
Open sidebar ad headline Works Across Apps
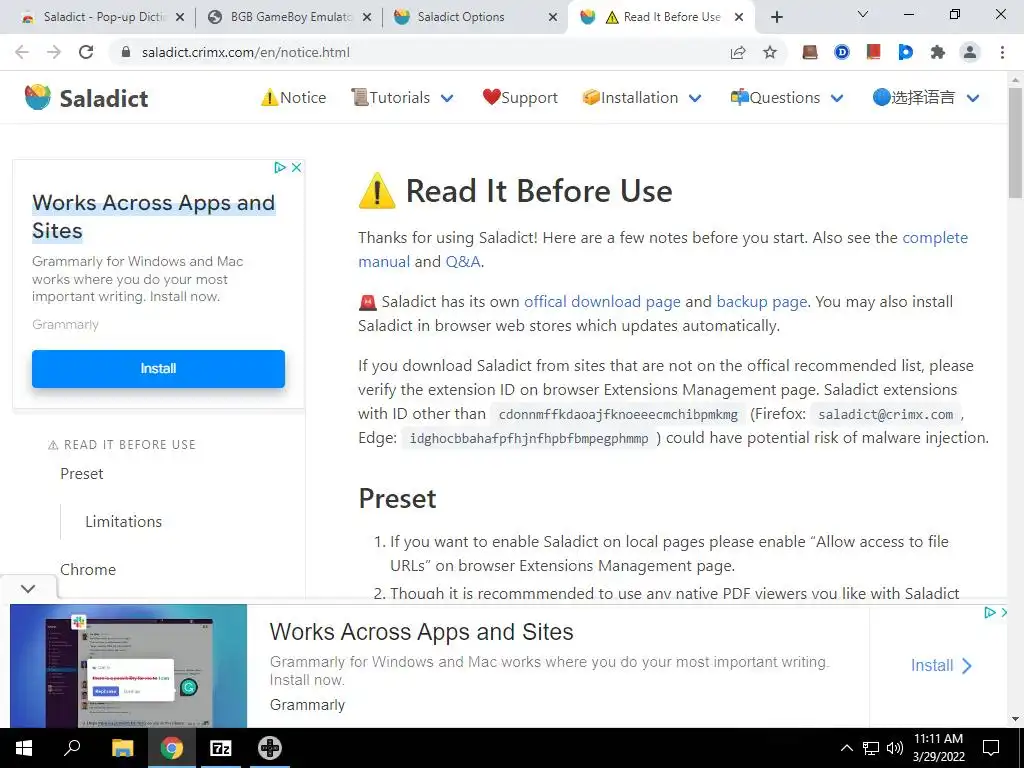click(153, 217)
